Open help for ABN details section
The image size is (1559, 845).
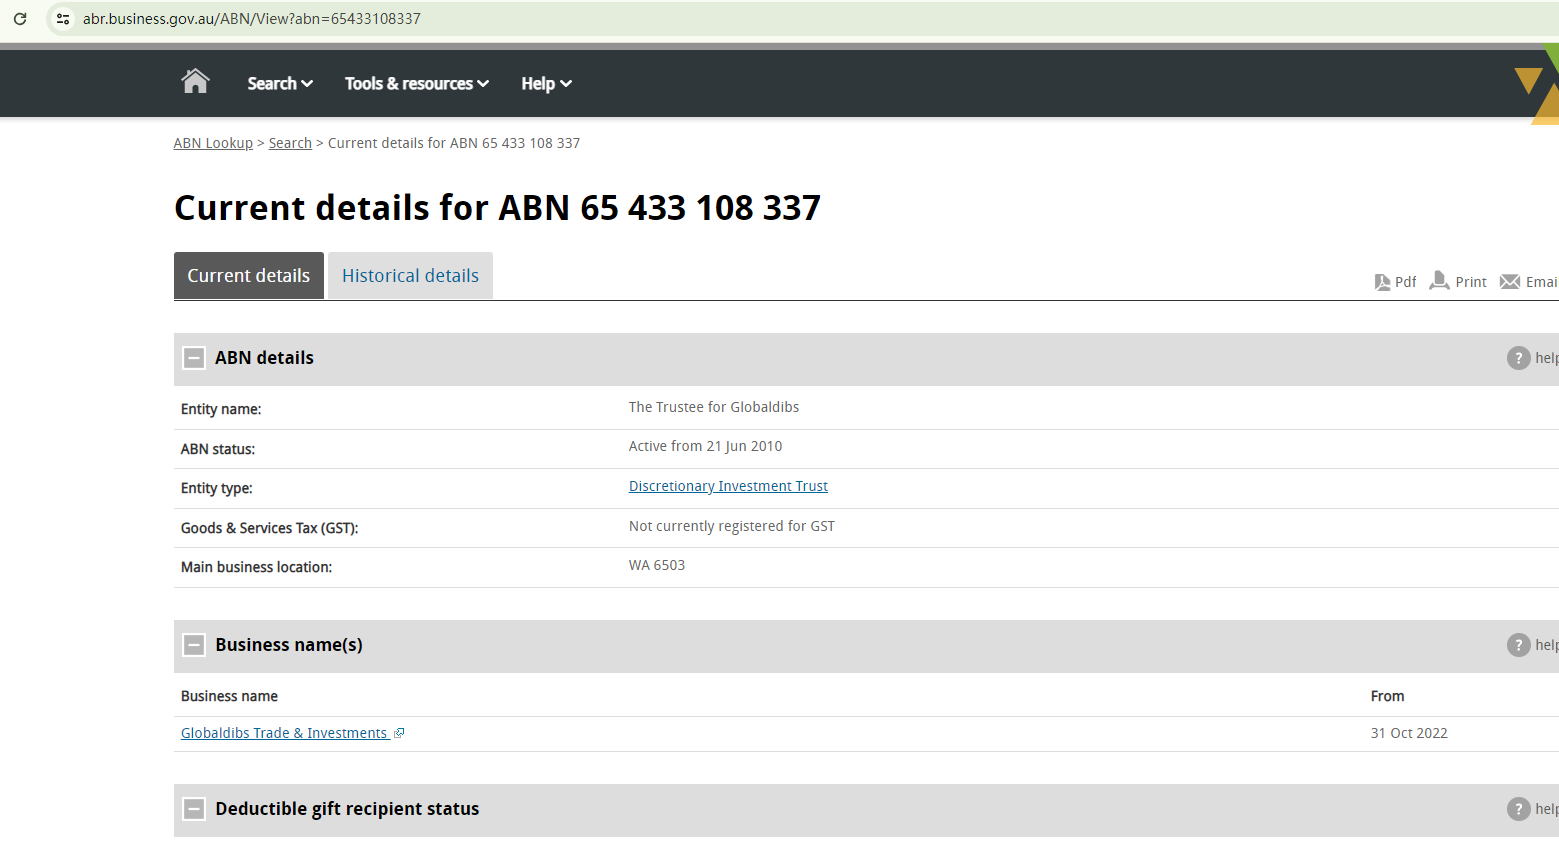[1518, 358]
